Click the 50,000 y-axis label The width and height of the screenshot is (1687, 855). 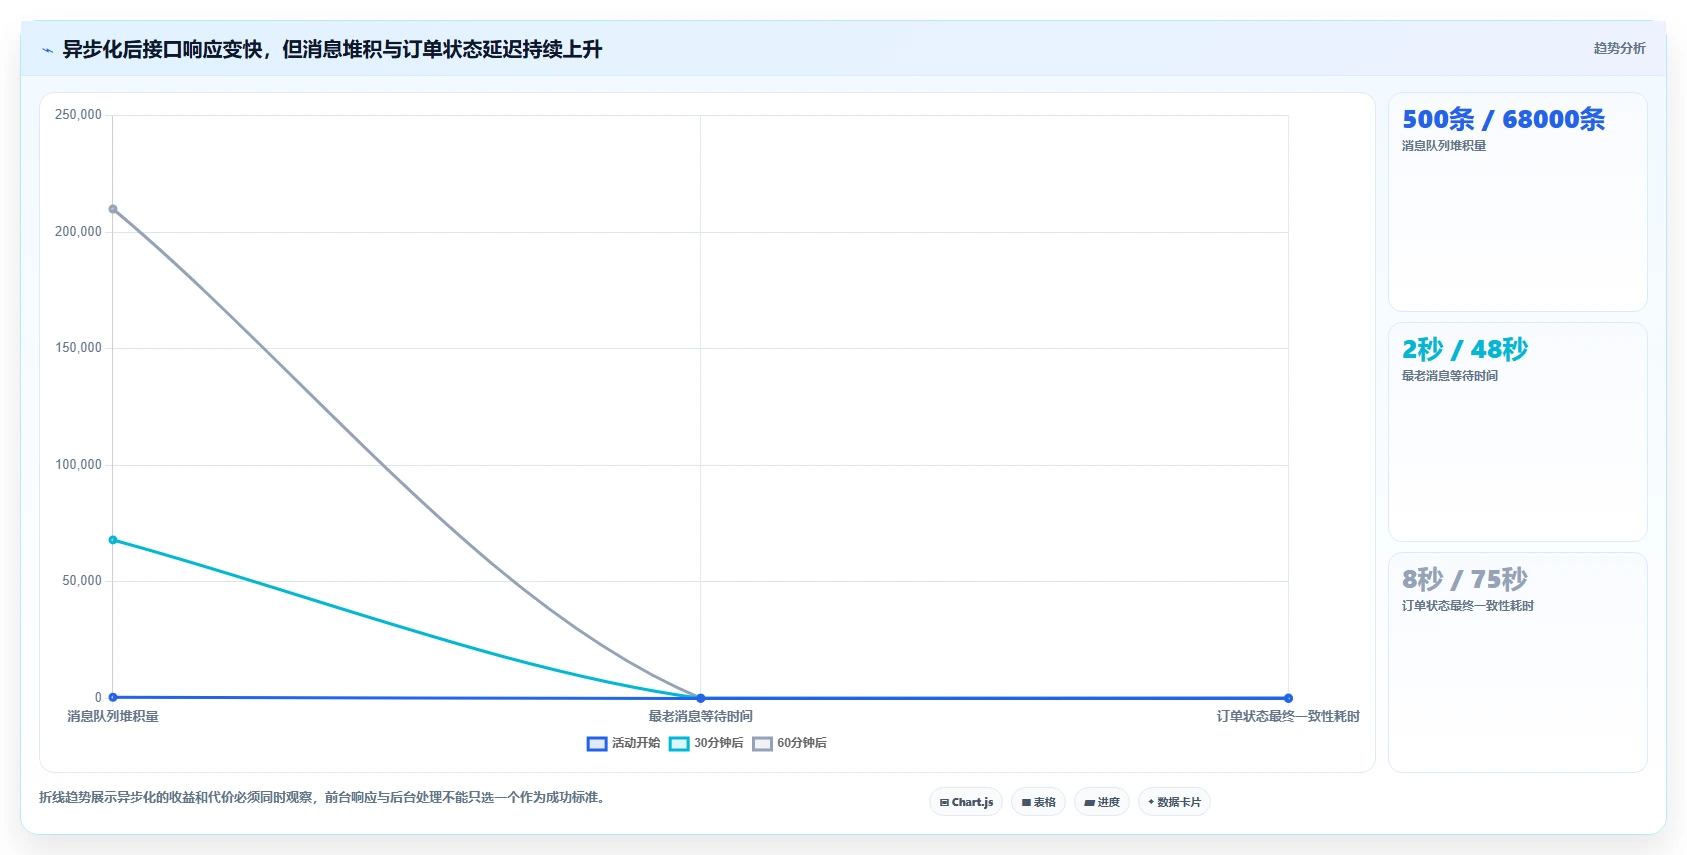pos(82,581)
